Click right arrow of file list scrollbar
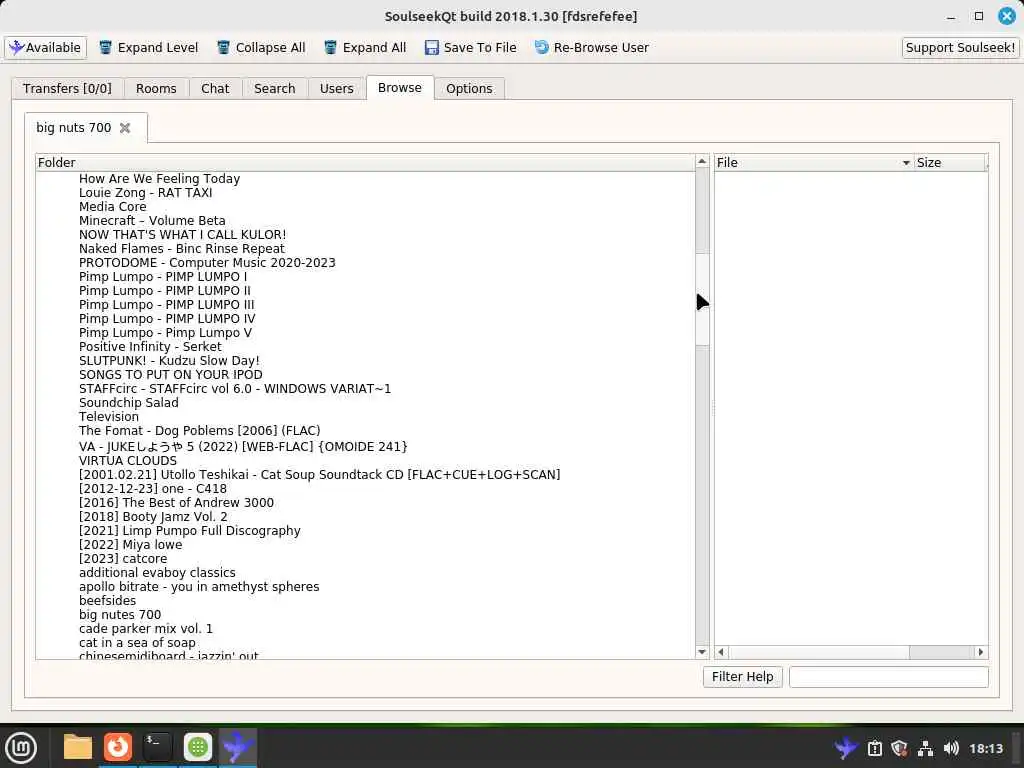 (x=980, y=652)
